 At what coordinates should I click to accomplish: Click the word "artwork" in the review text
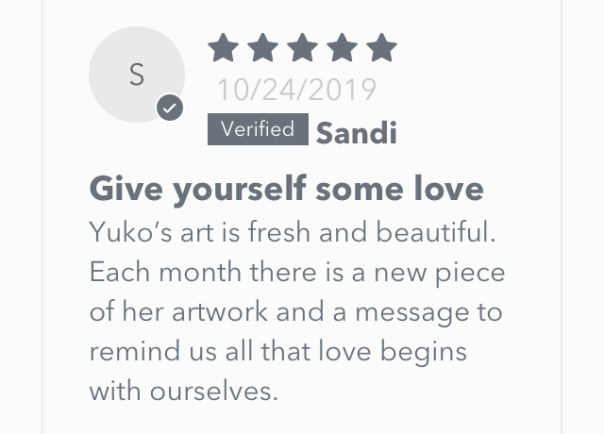click(x=219, y=312)
